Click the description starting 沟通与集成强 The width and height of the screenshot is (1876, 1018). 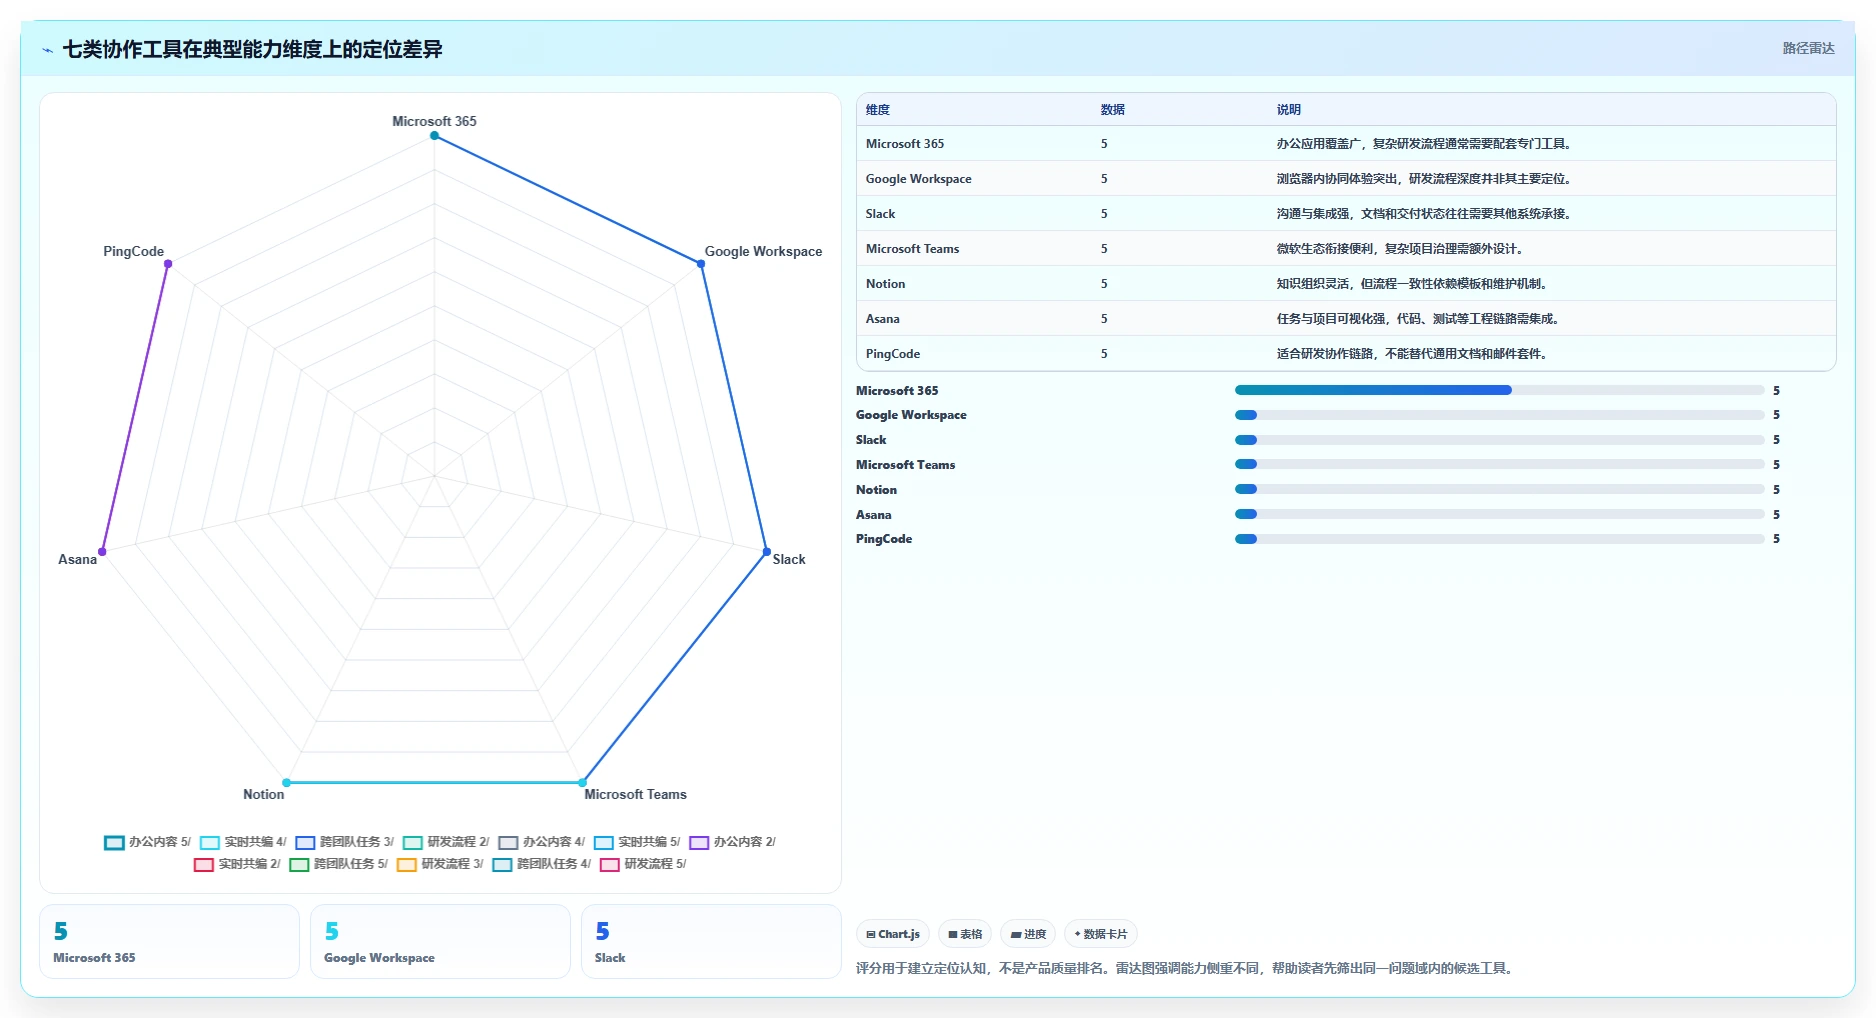click(1426, 214)
